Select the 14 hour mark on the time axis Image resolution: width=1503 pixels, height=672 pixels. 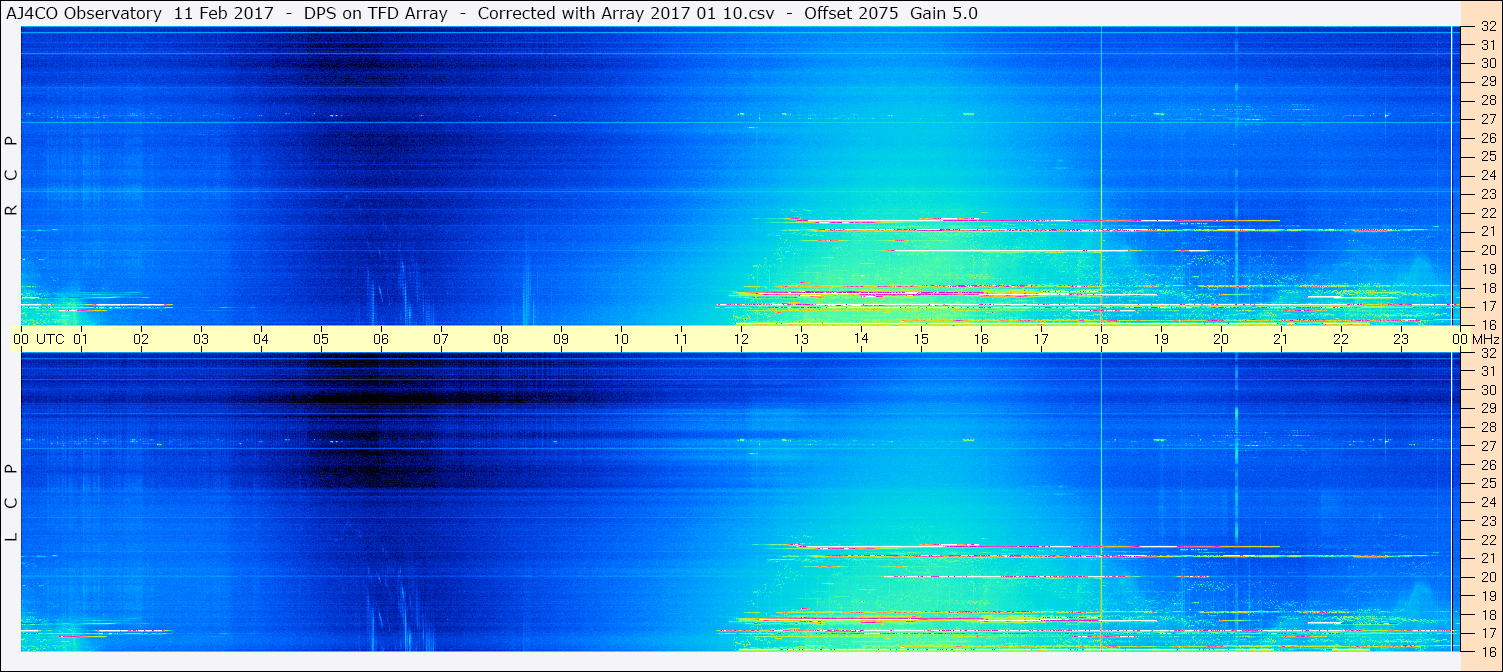(x=861, y=338)
